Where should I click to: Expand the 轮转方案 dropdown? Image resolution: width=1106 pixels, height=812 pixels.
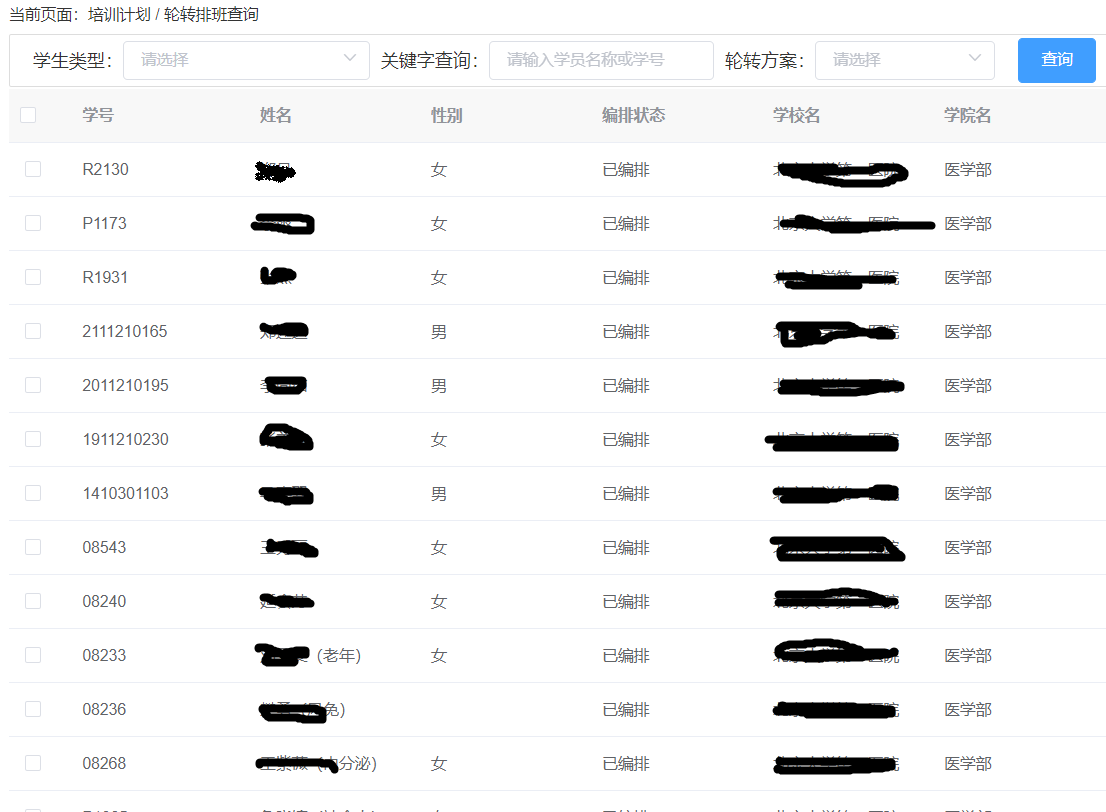pos(904,60)
